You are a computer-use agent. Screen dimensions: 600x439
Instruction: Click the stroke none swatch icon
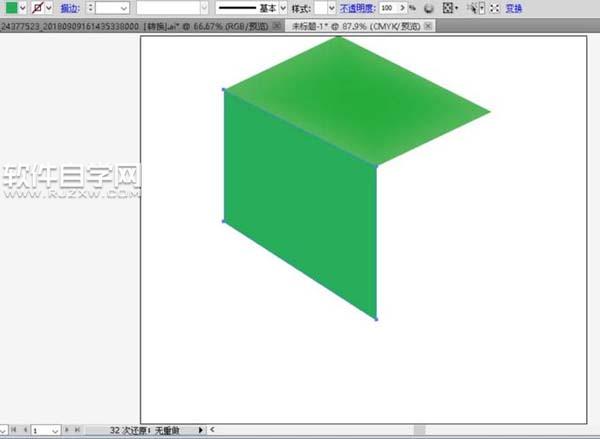click(37, 7)
